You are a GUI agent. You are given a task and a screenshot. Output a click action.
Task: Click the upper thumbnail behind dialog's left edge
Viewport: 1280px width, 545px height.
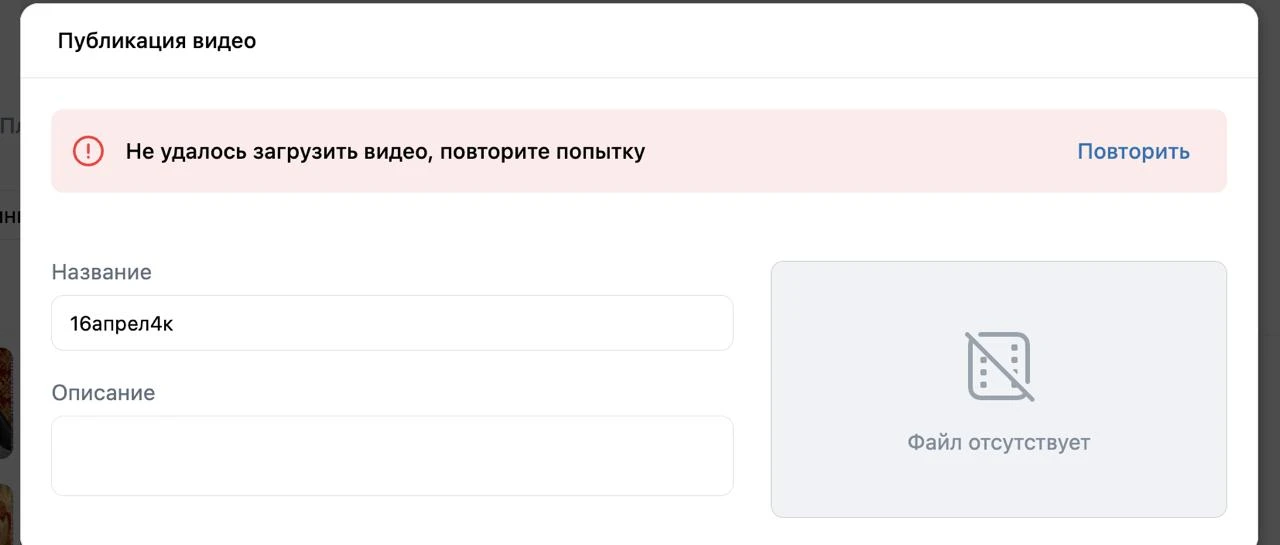(7, 400)
